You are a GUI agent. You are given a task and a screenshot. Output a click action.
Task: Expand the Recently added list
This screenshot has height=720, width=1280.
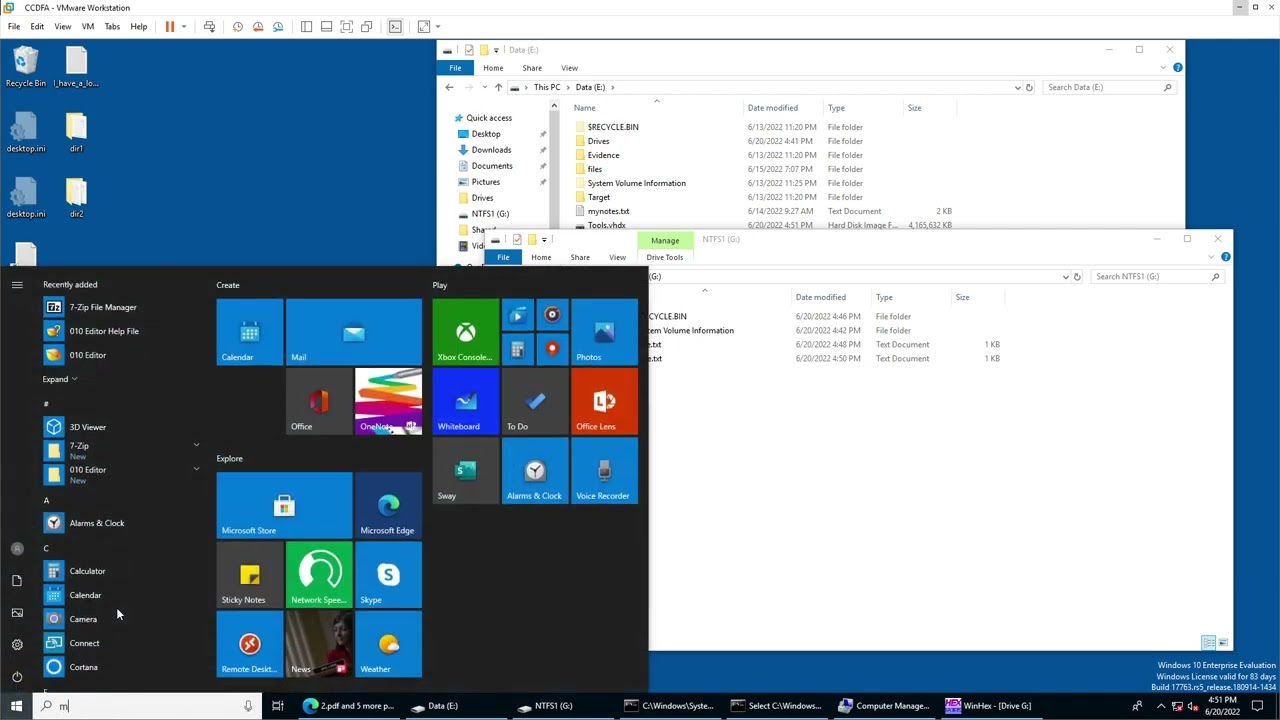click(x=60, y=379)
